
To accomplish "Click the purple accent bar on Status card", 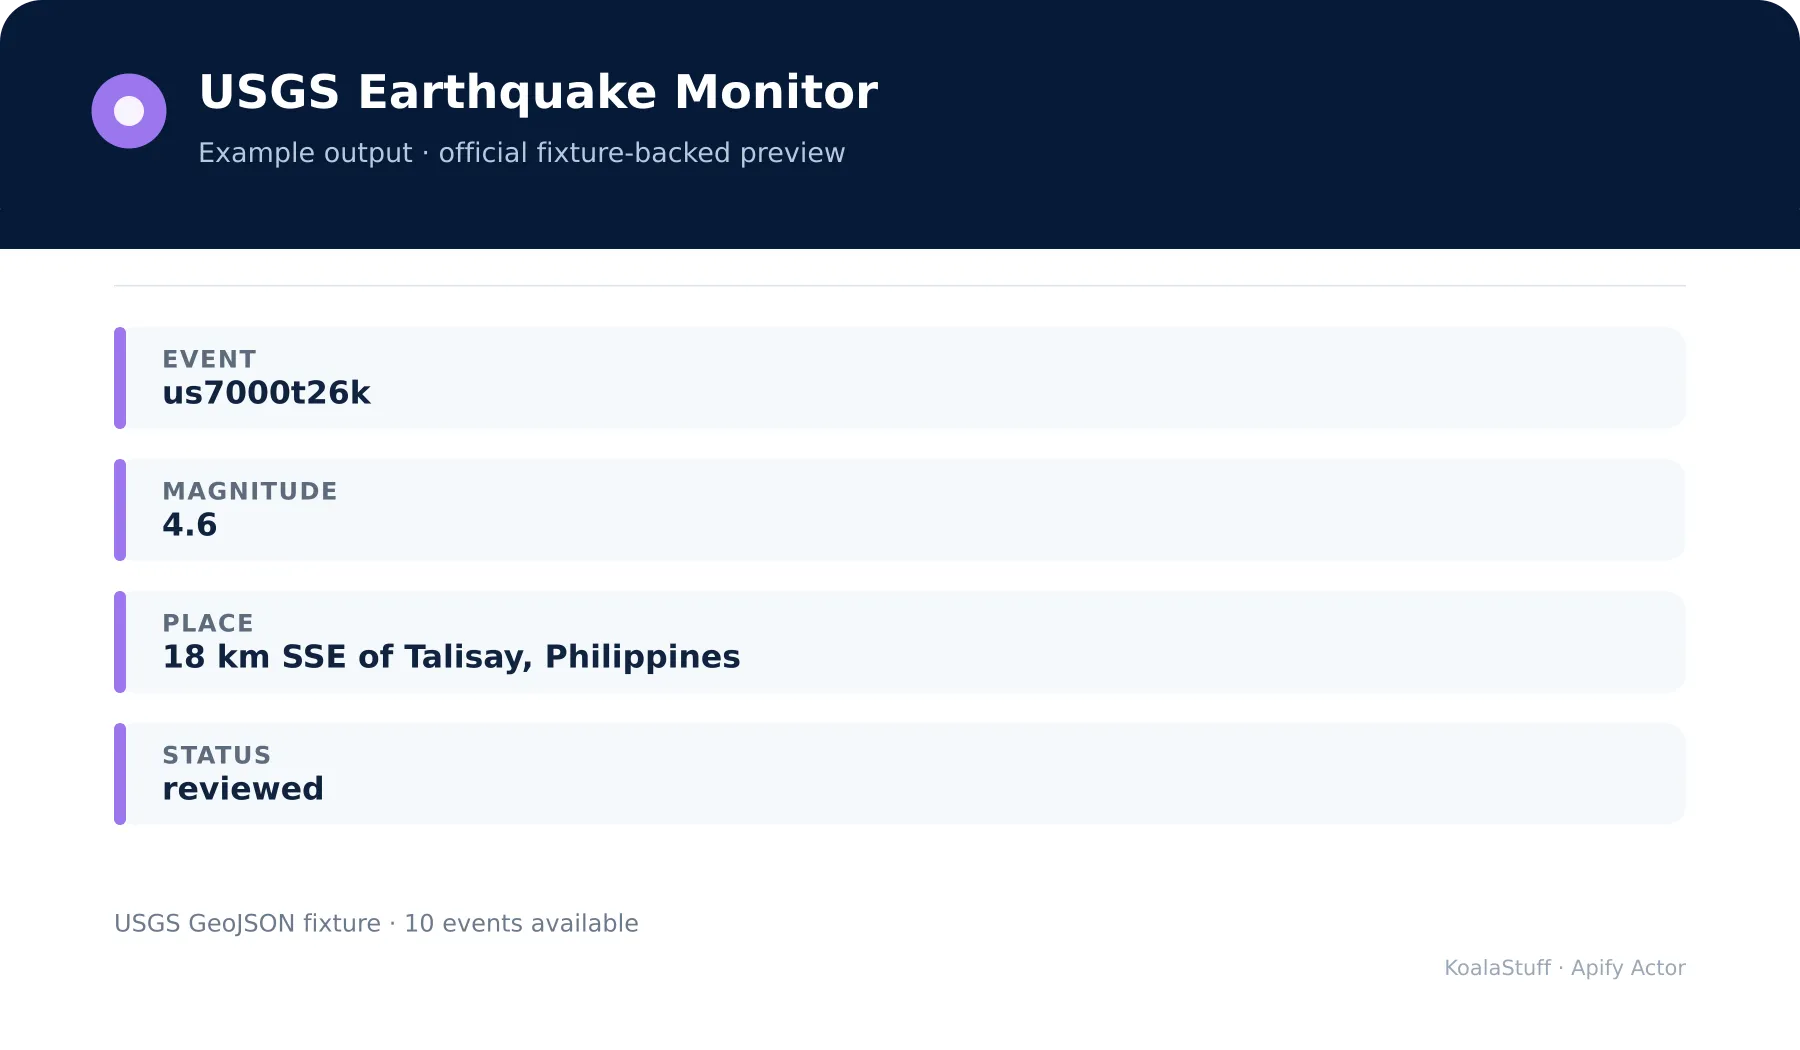I will pyautogui.click(x=120, y=774).
